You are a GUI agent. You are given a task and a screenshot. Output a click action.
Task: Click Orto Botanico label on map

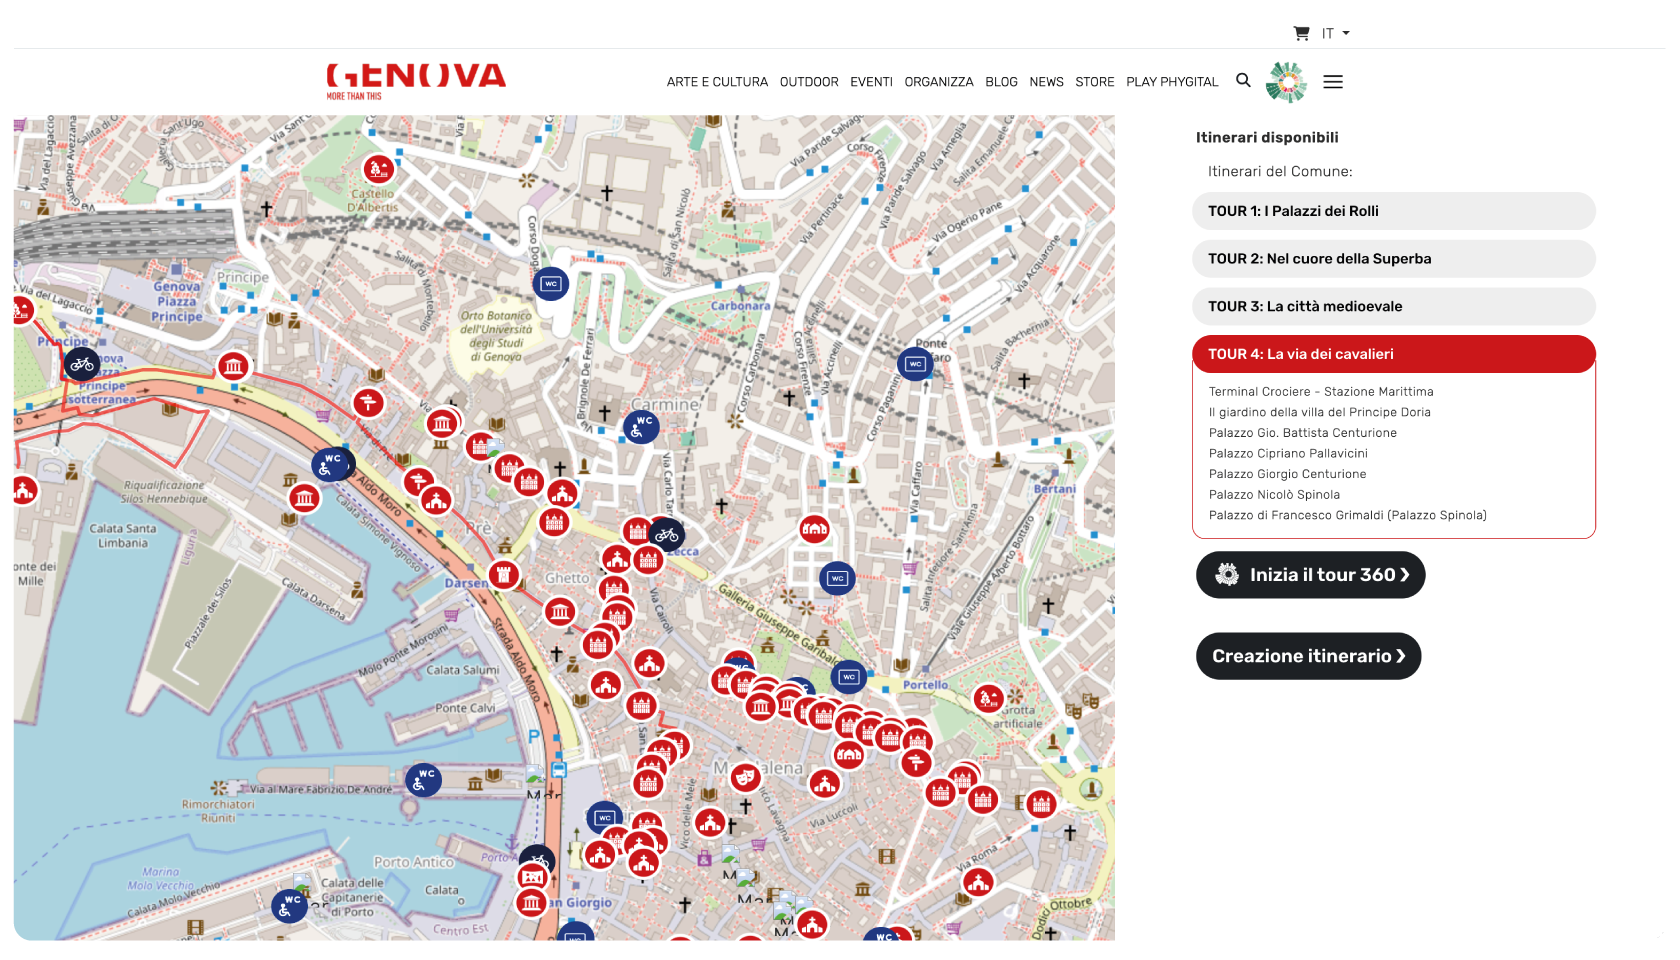[496, 336]
